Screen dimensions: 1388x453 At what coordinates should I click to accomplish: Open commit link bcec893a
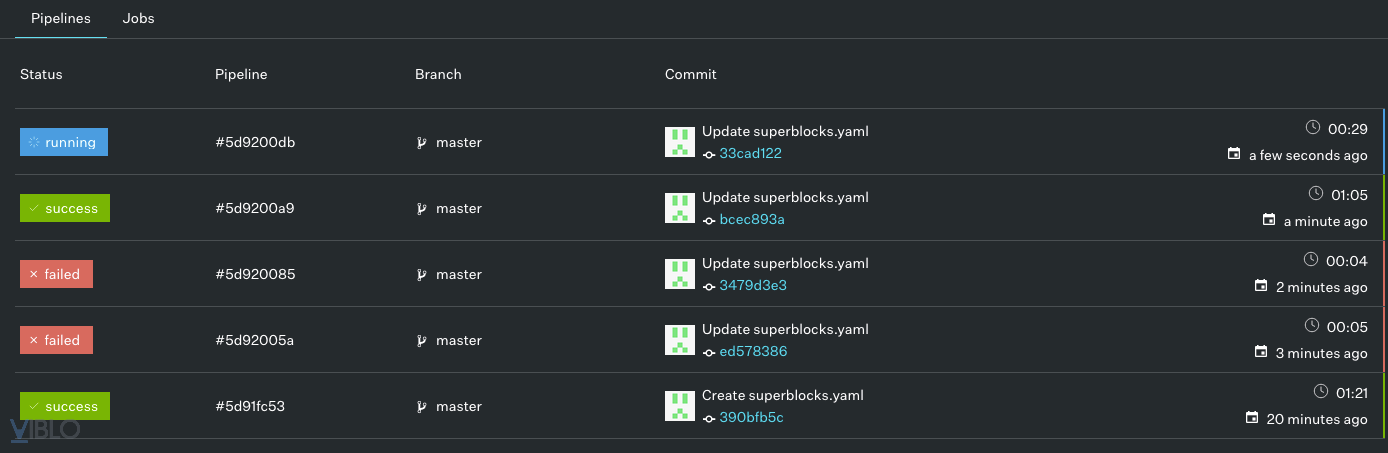pos(752,220)
